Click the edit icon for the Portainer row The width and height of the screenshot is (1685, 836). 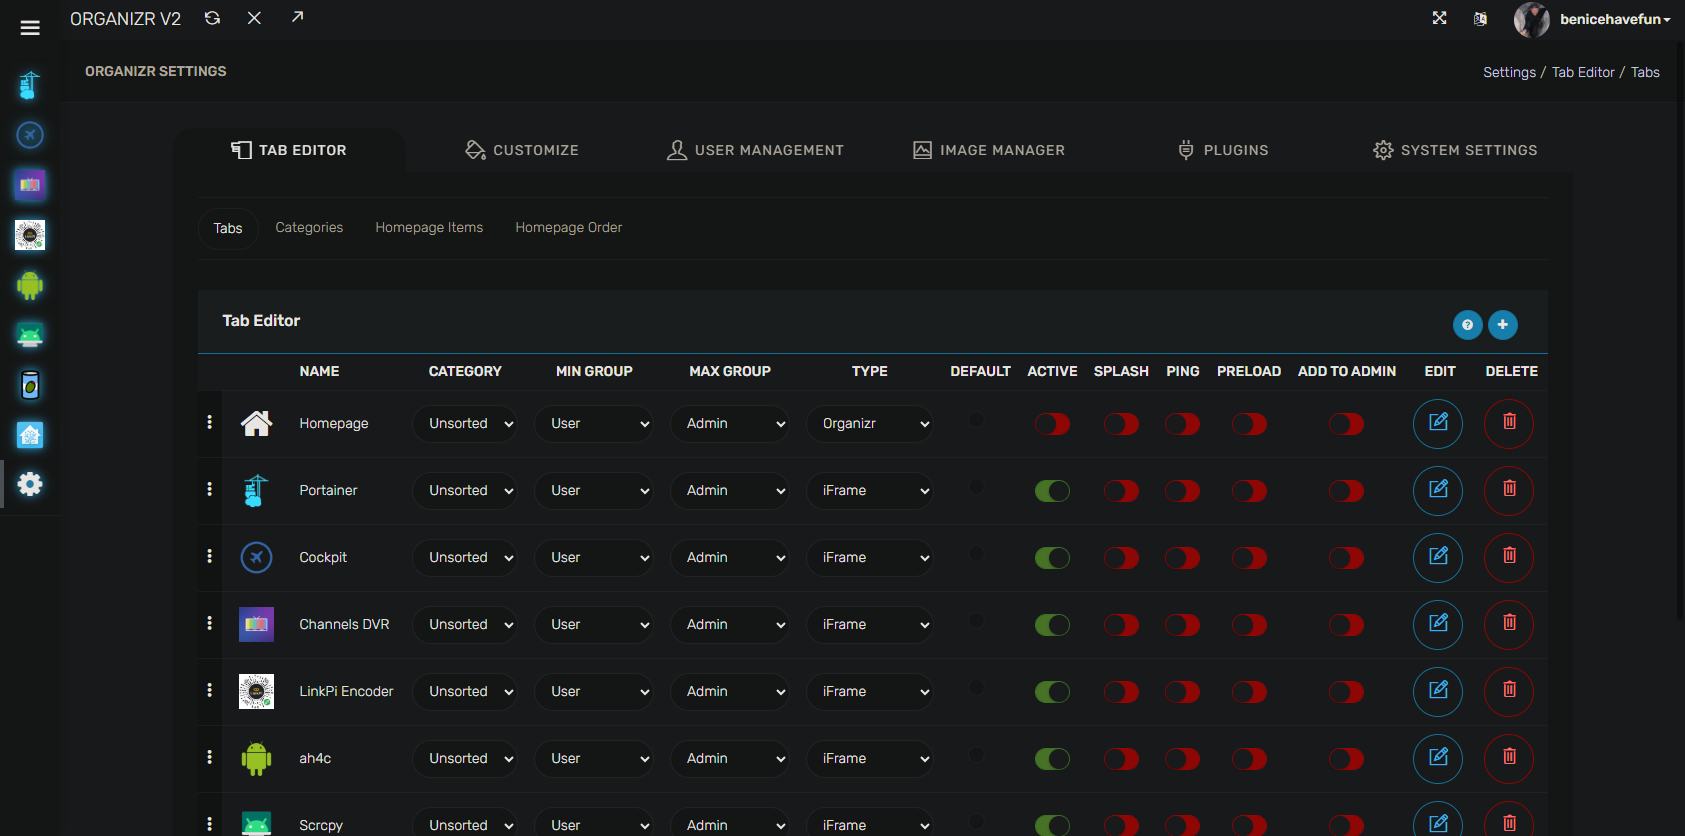1437,490
